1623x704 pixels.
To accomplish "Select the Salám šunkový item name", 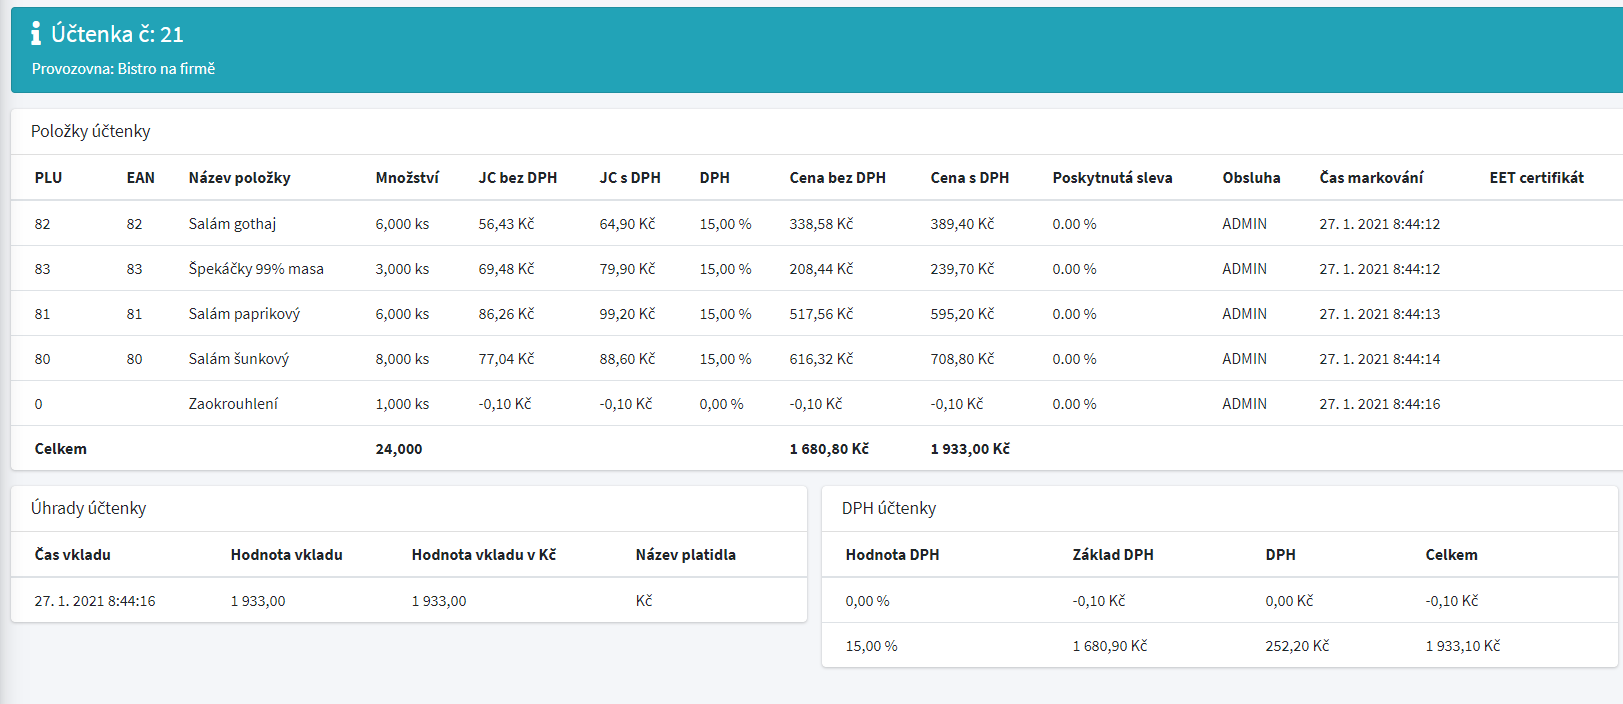I will (x=238, y=359).
